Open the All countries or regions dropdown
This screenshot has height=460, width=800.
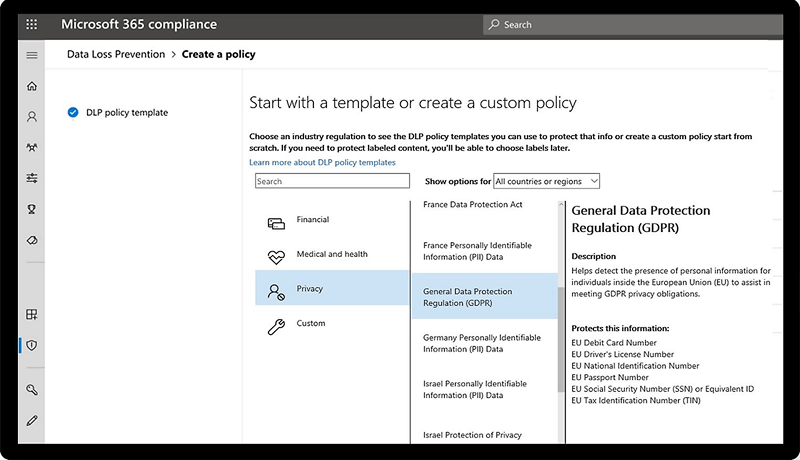(546, 181)
